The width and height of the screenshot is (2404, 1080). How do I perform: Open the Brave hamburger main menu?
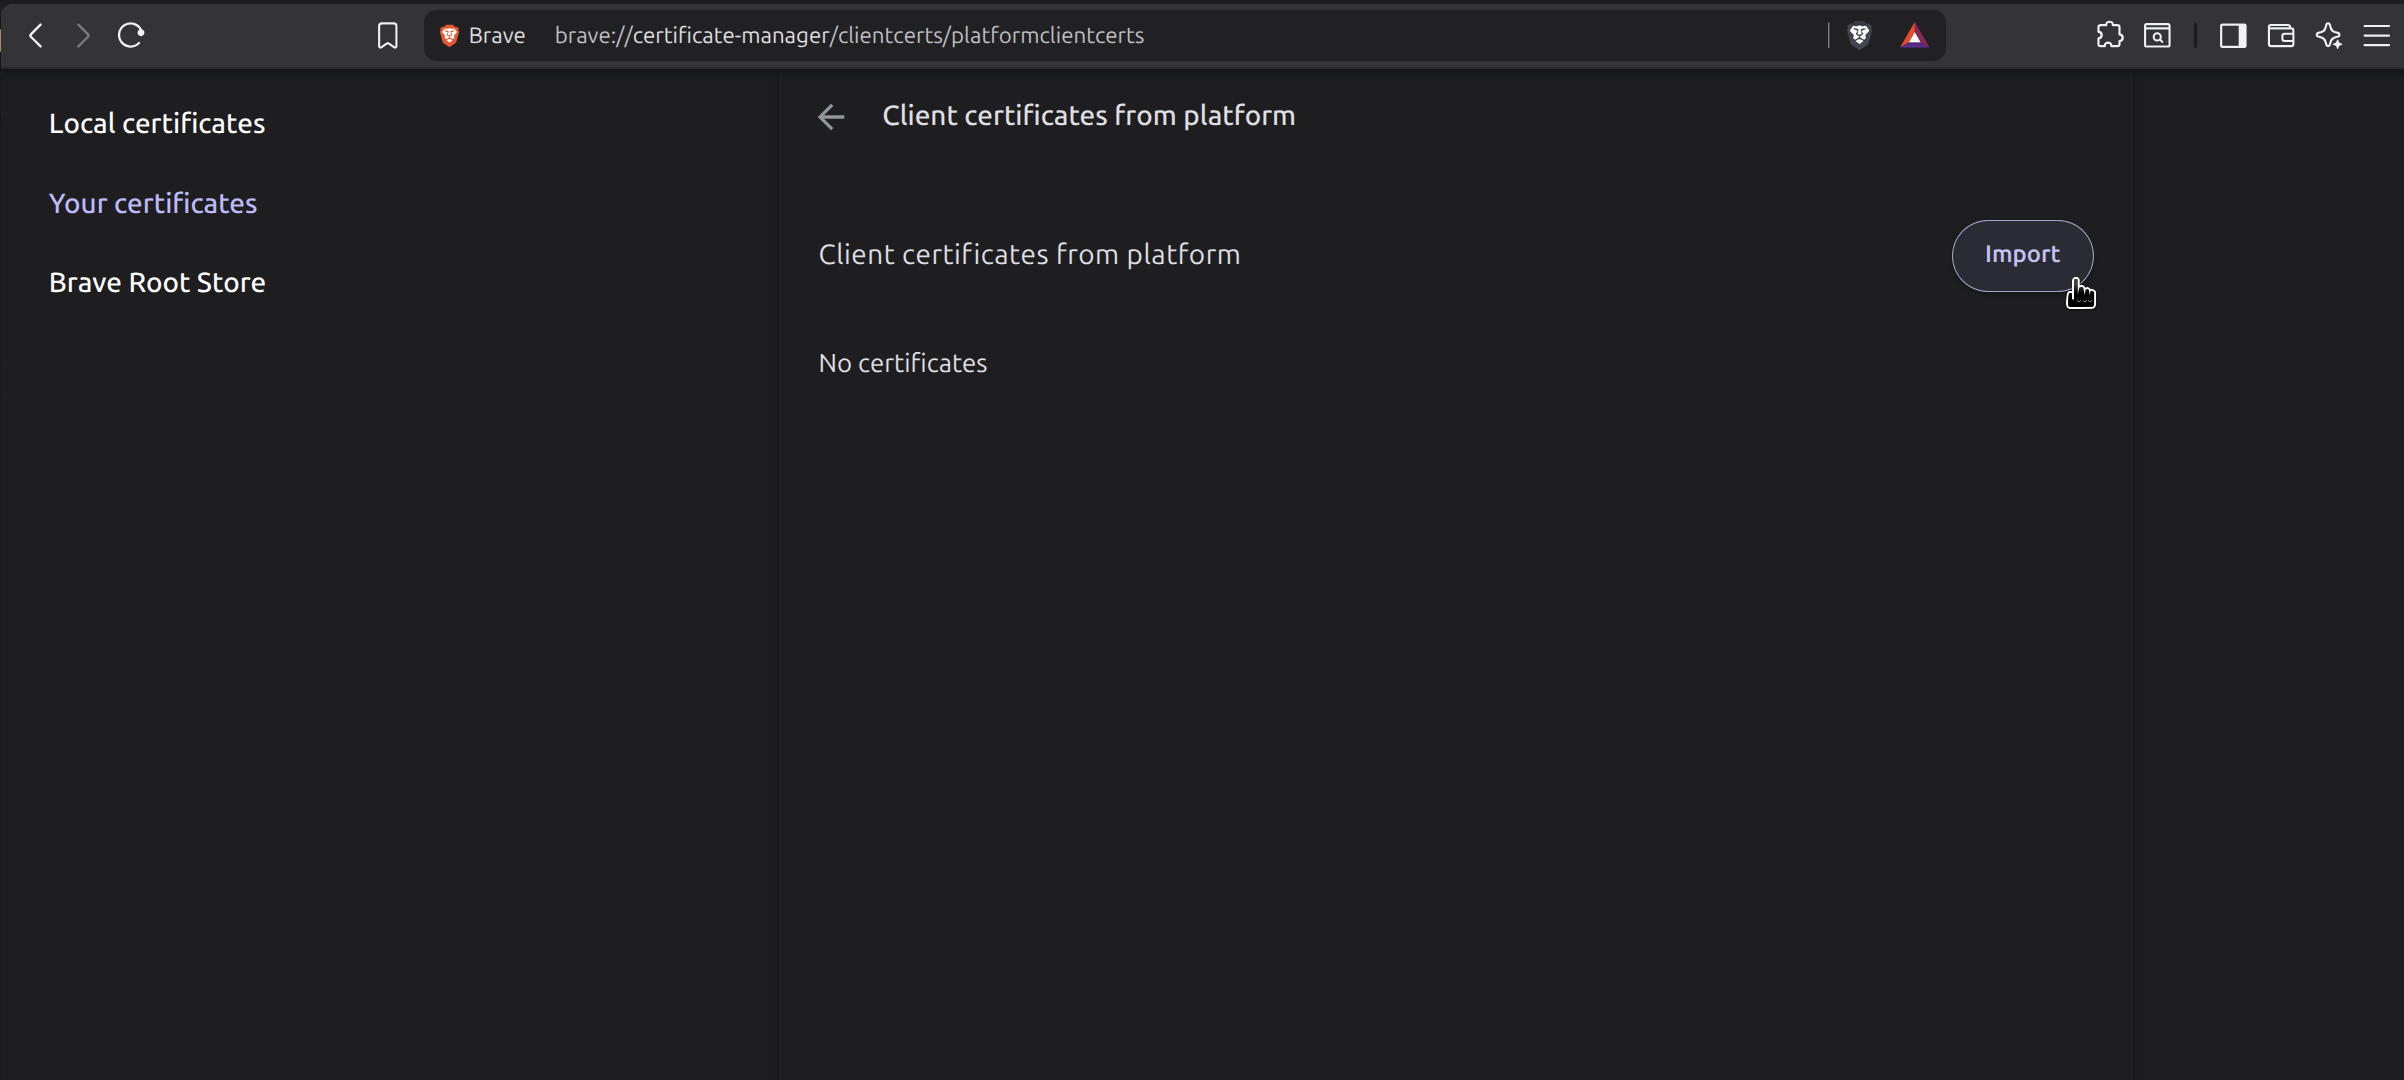point(2376,36)
